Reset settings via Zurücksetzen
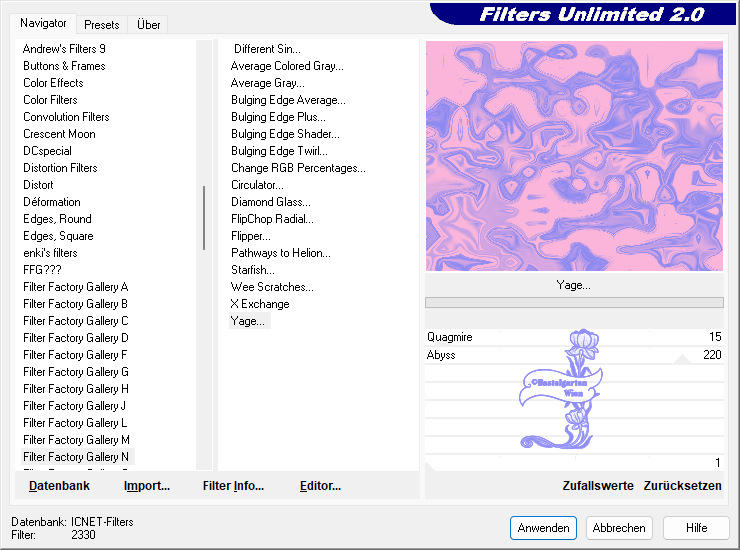740x550 pixels. click(682, 486)
